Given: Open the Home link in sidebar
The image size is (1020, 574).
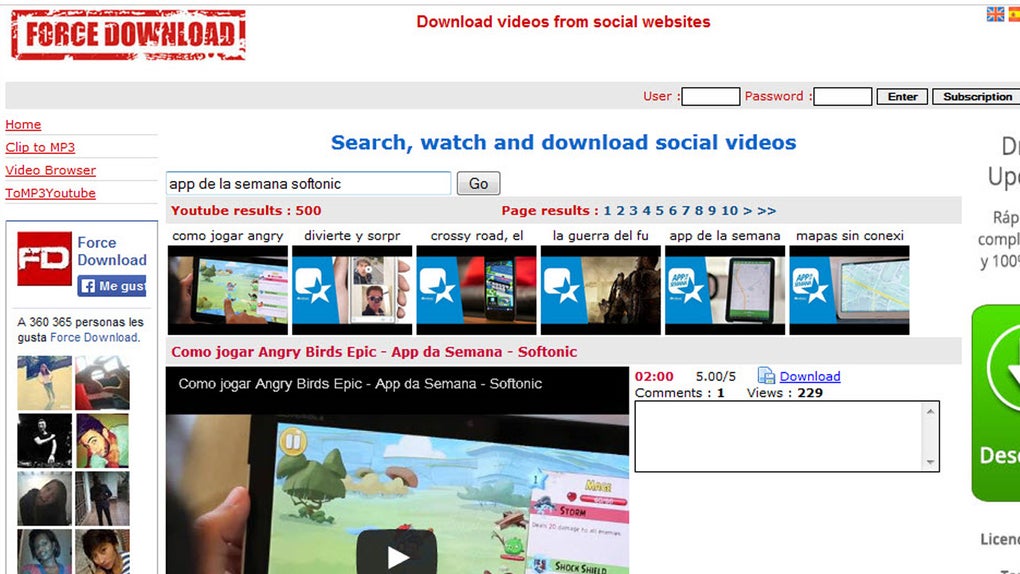Looking at the screenshot, I should click(23, 124).
